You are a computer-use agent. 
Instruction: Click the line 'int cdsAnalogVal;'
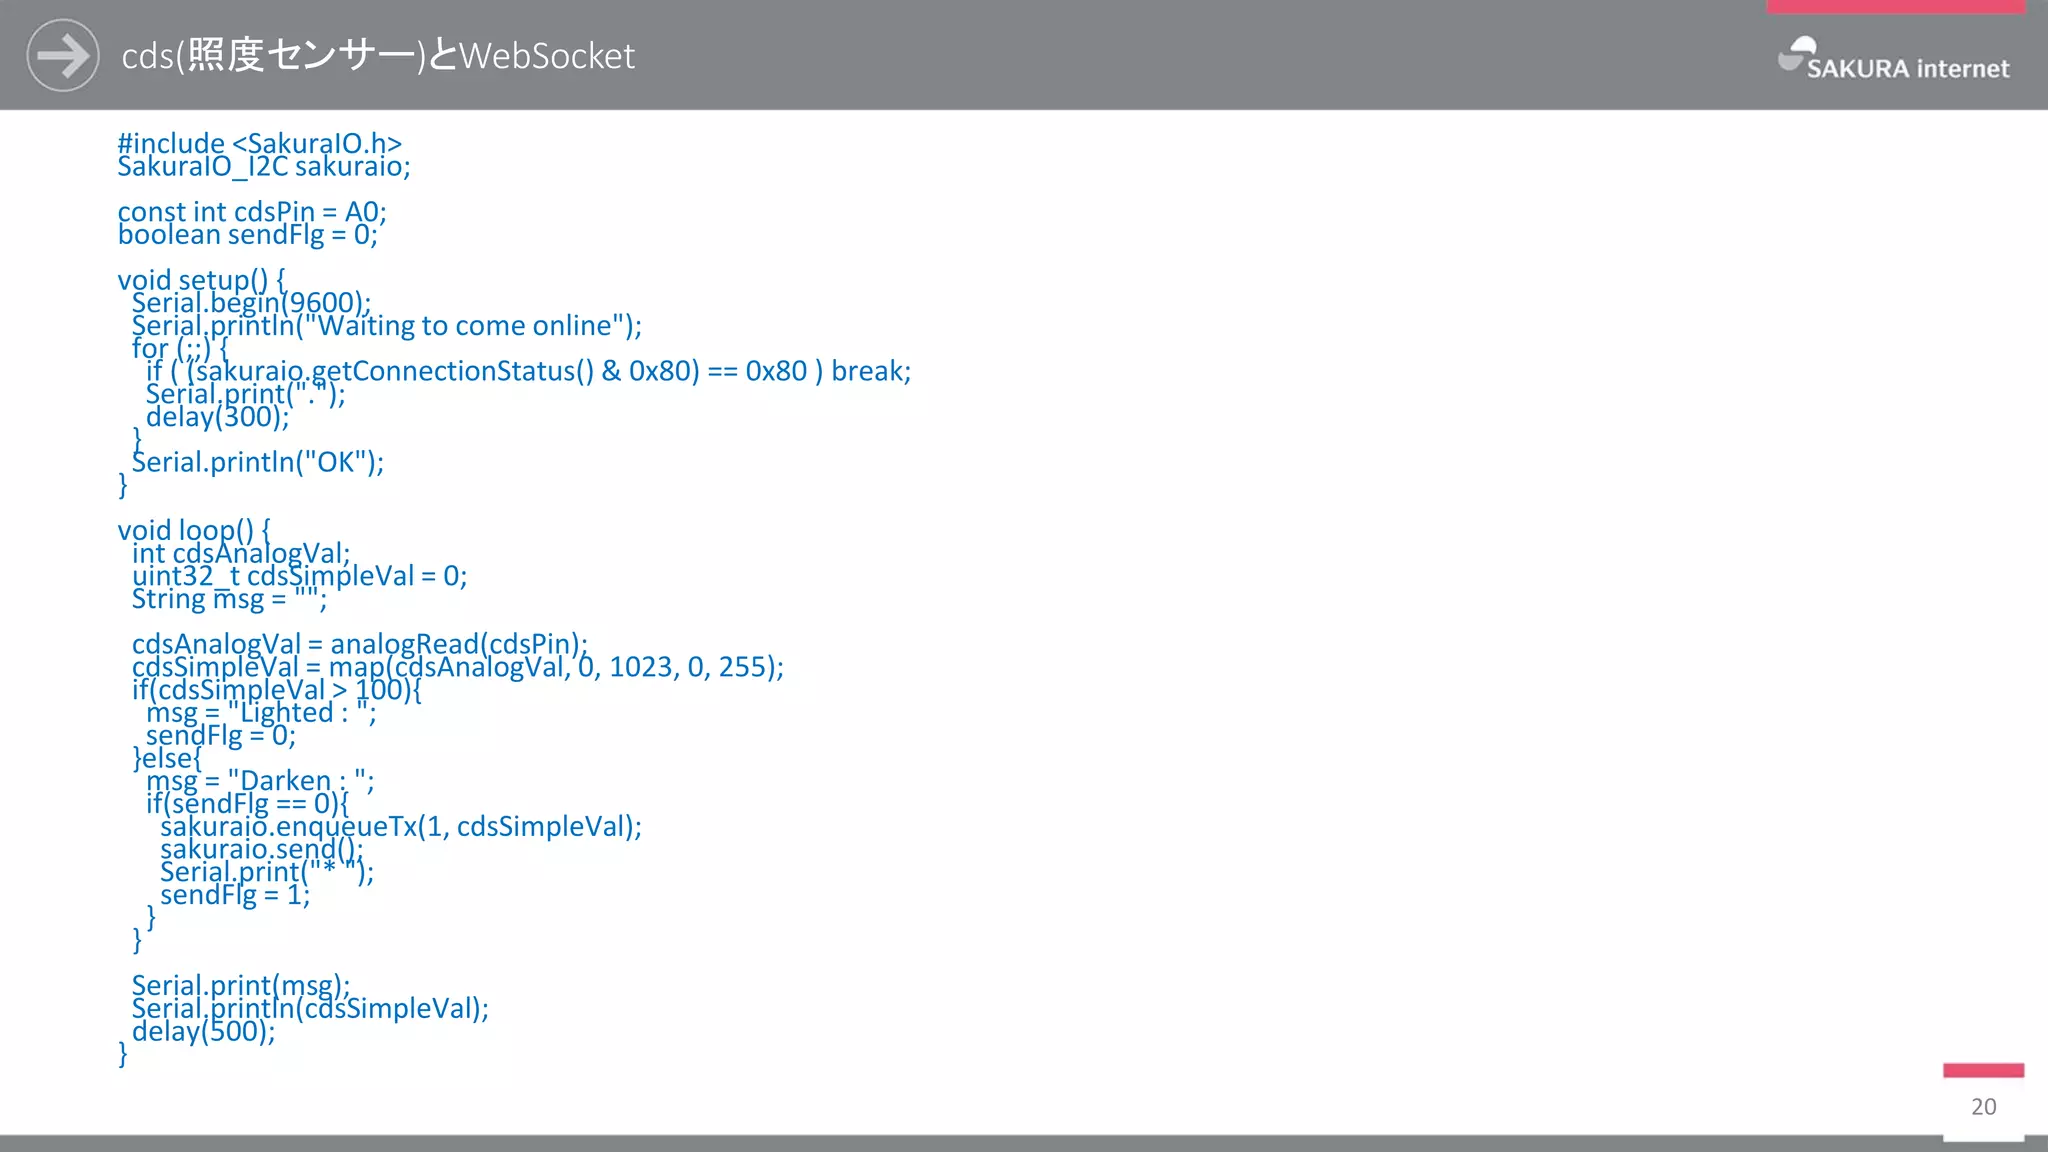click(x=241, y=553)
